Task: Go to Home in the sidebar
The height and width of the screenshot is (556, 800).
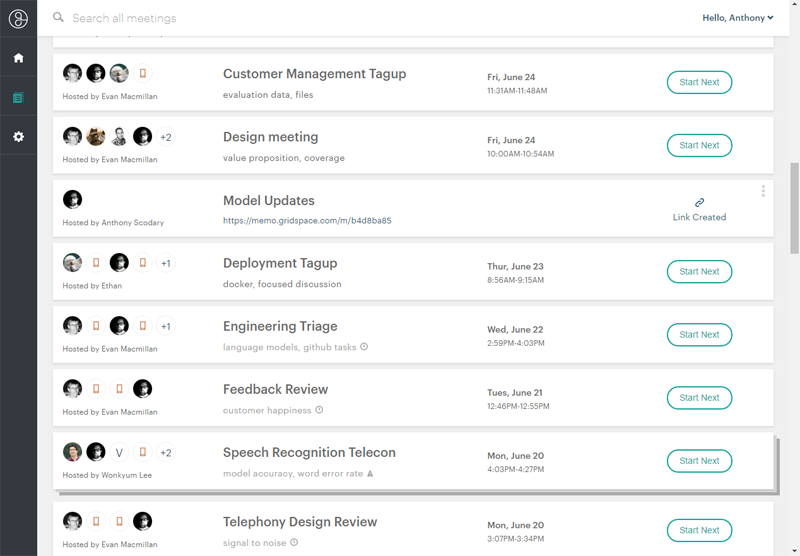Action: 18,58
